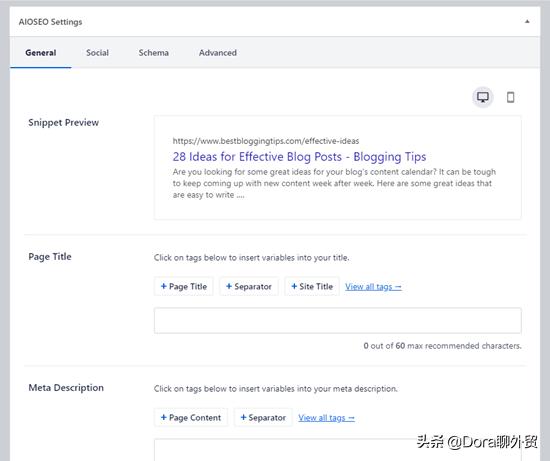Open the Social tab

(x=97, y=53)
